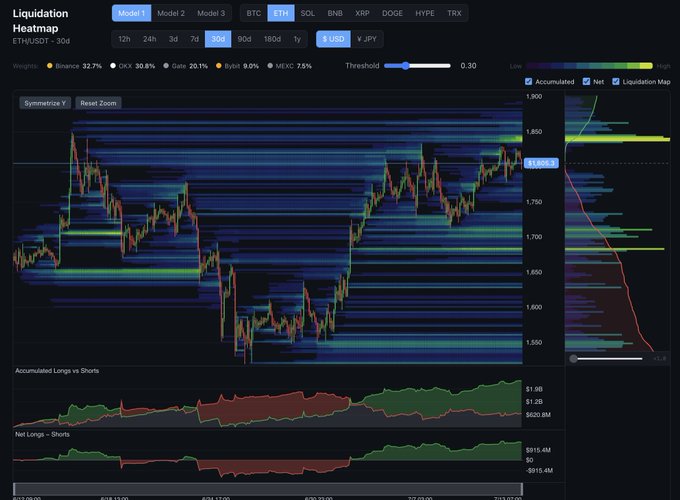Set time range to 30d

pos(218,39)
